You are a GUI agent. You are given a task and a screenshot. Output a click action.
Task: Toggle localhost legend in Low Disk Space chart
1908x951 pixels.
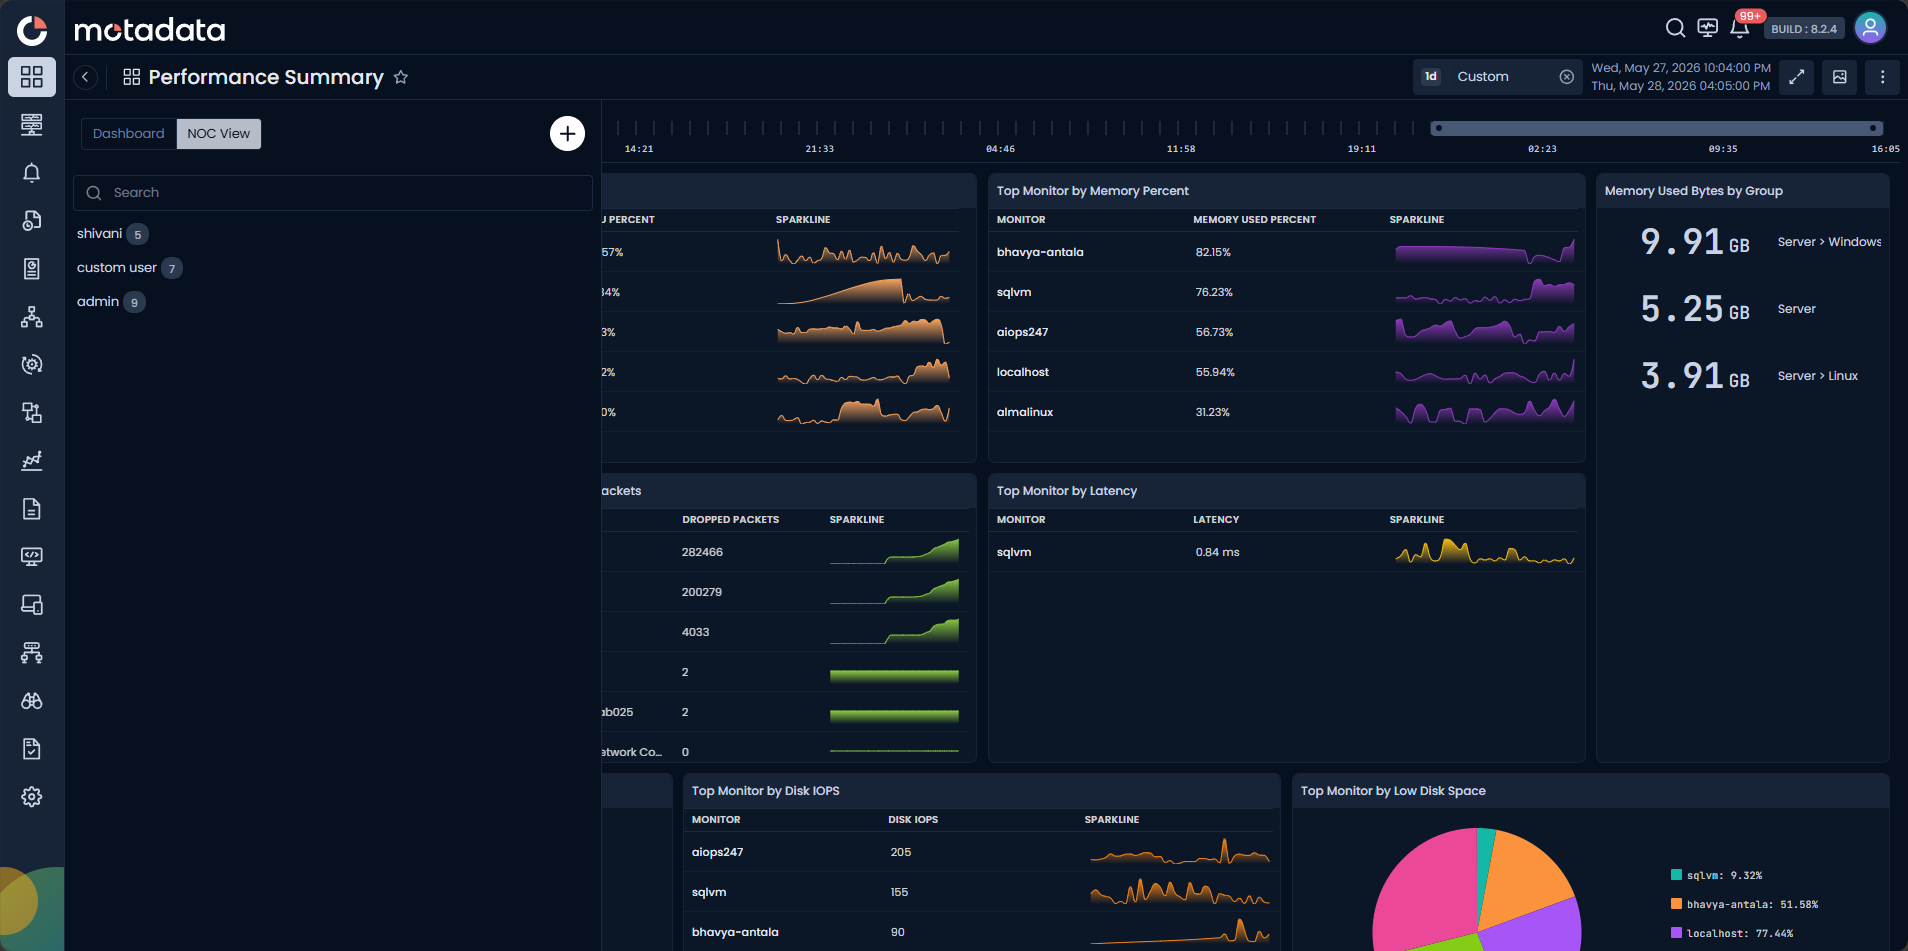point(1732,933)
